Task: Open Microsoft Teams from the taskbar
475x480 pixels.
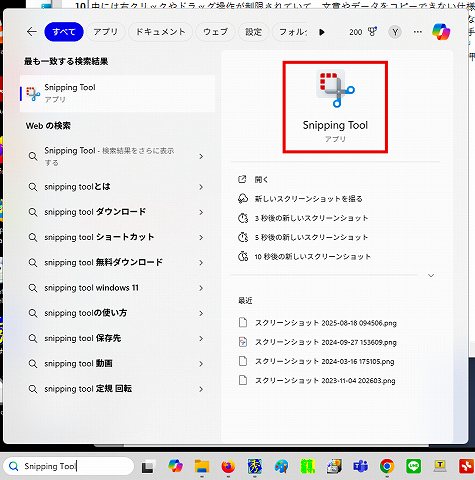Action: (x=360, y=466)
